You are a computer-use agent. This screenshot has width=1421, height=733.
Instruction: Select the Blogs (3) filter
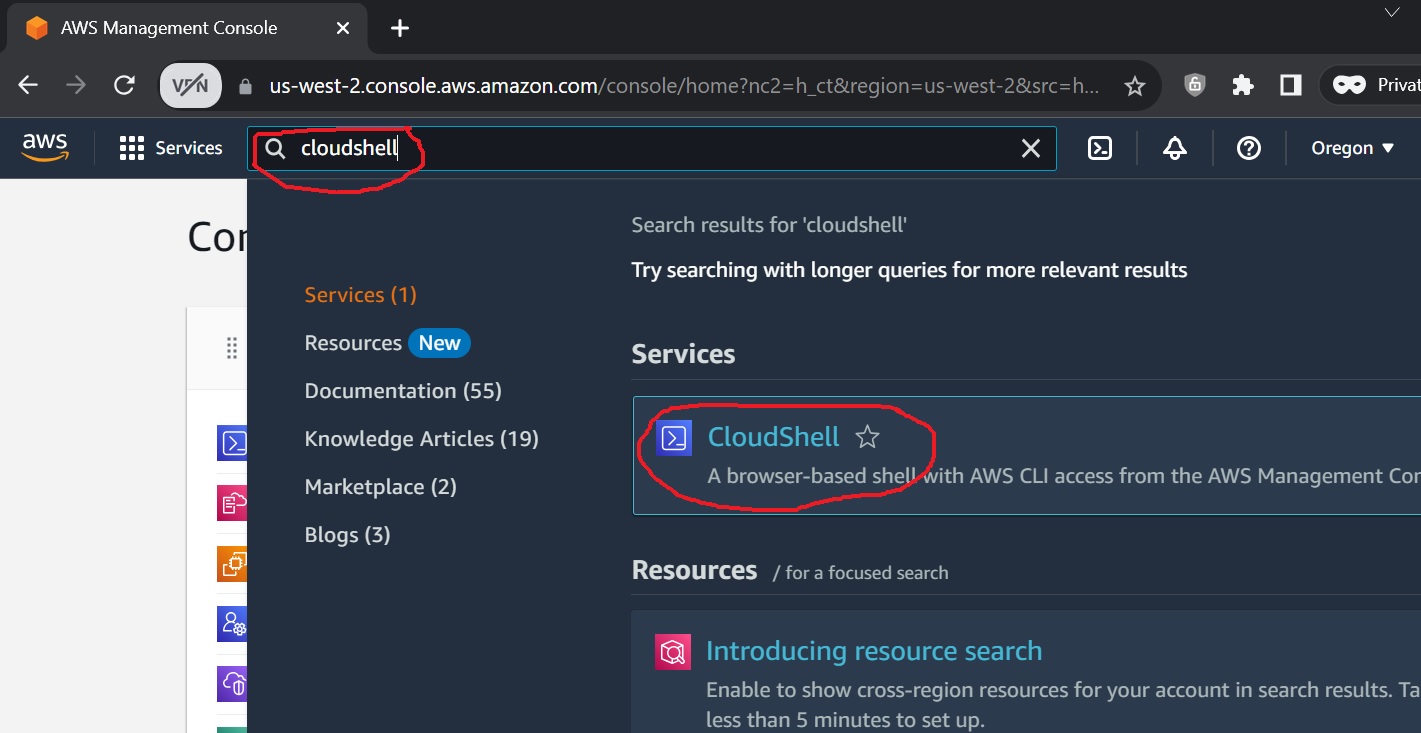pos(347,535)
